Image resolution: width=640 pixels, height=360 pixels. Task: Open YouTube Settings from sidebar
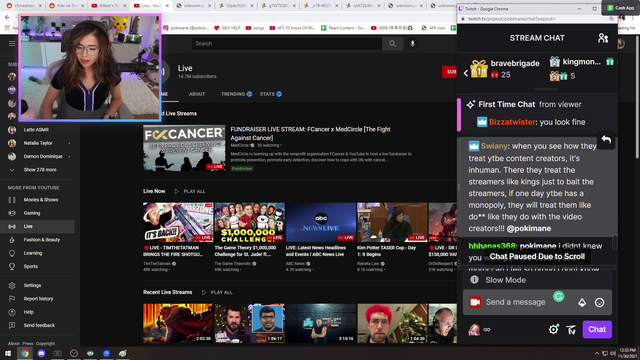38,285
